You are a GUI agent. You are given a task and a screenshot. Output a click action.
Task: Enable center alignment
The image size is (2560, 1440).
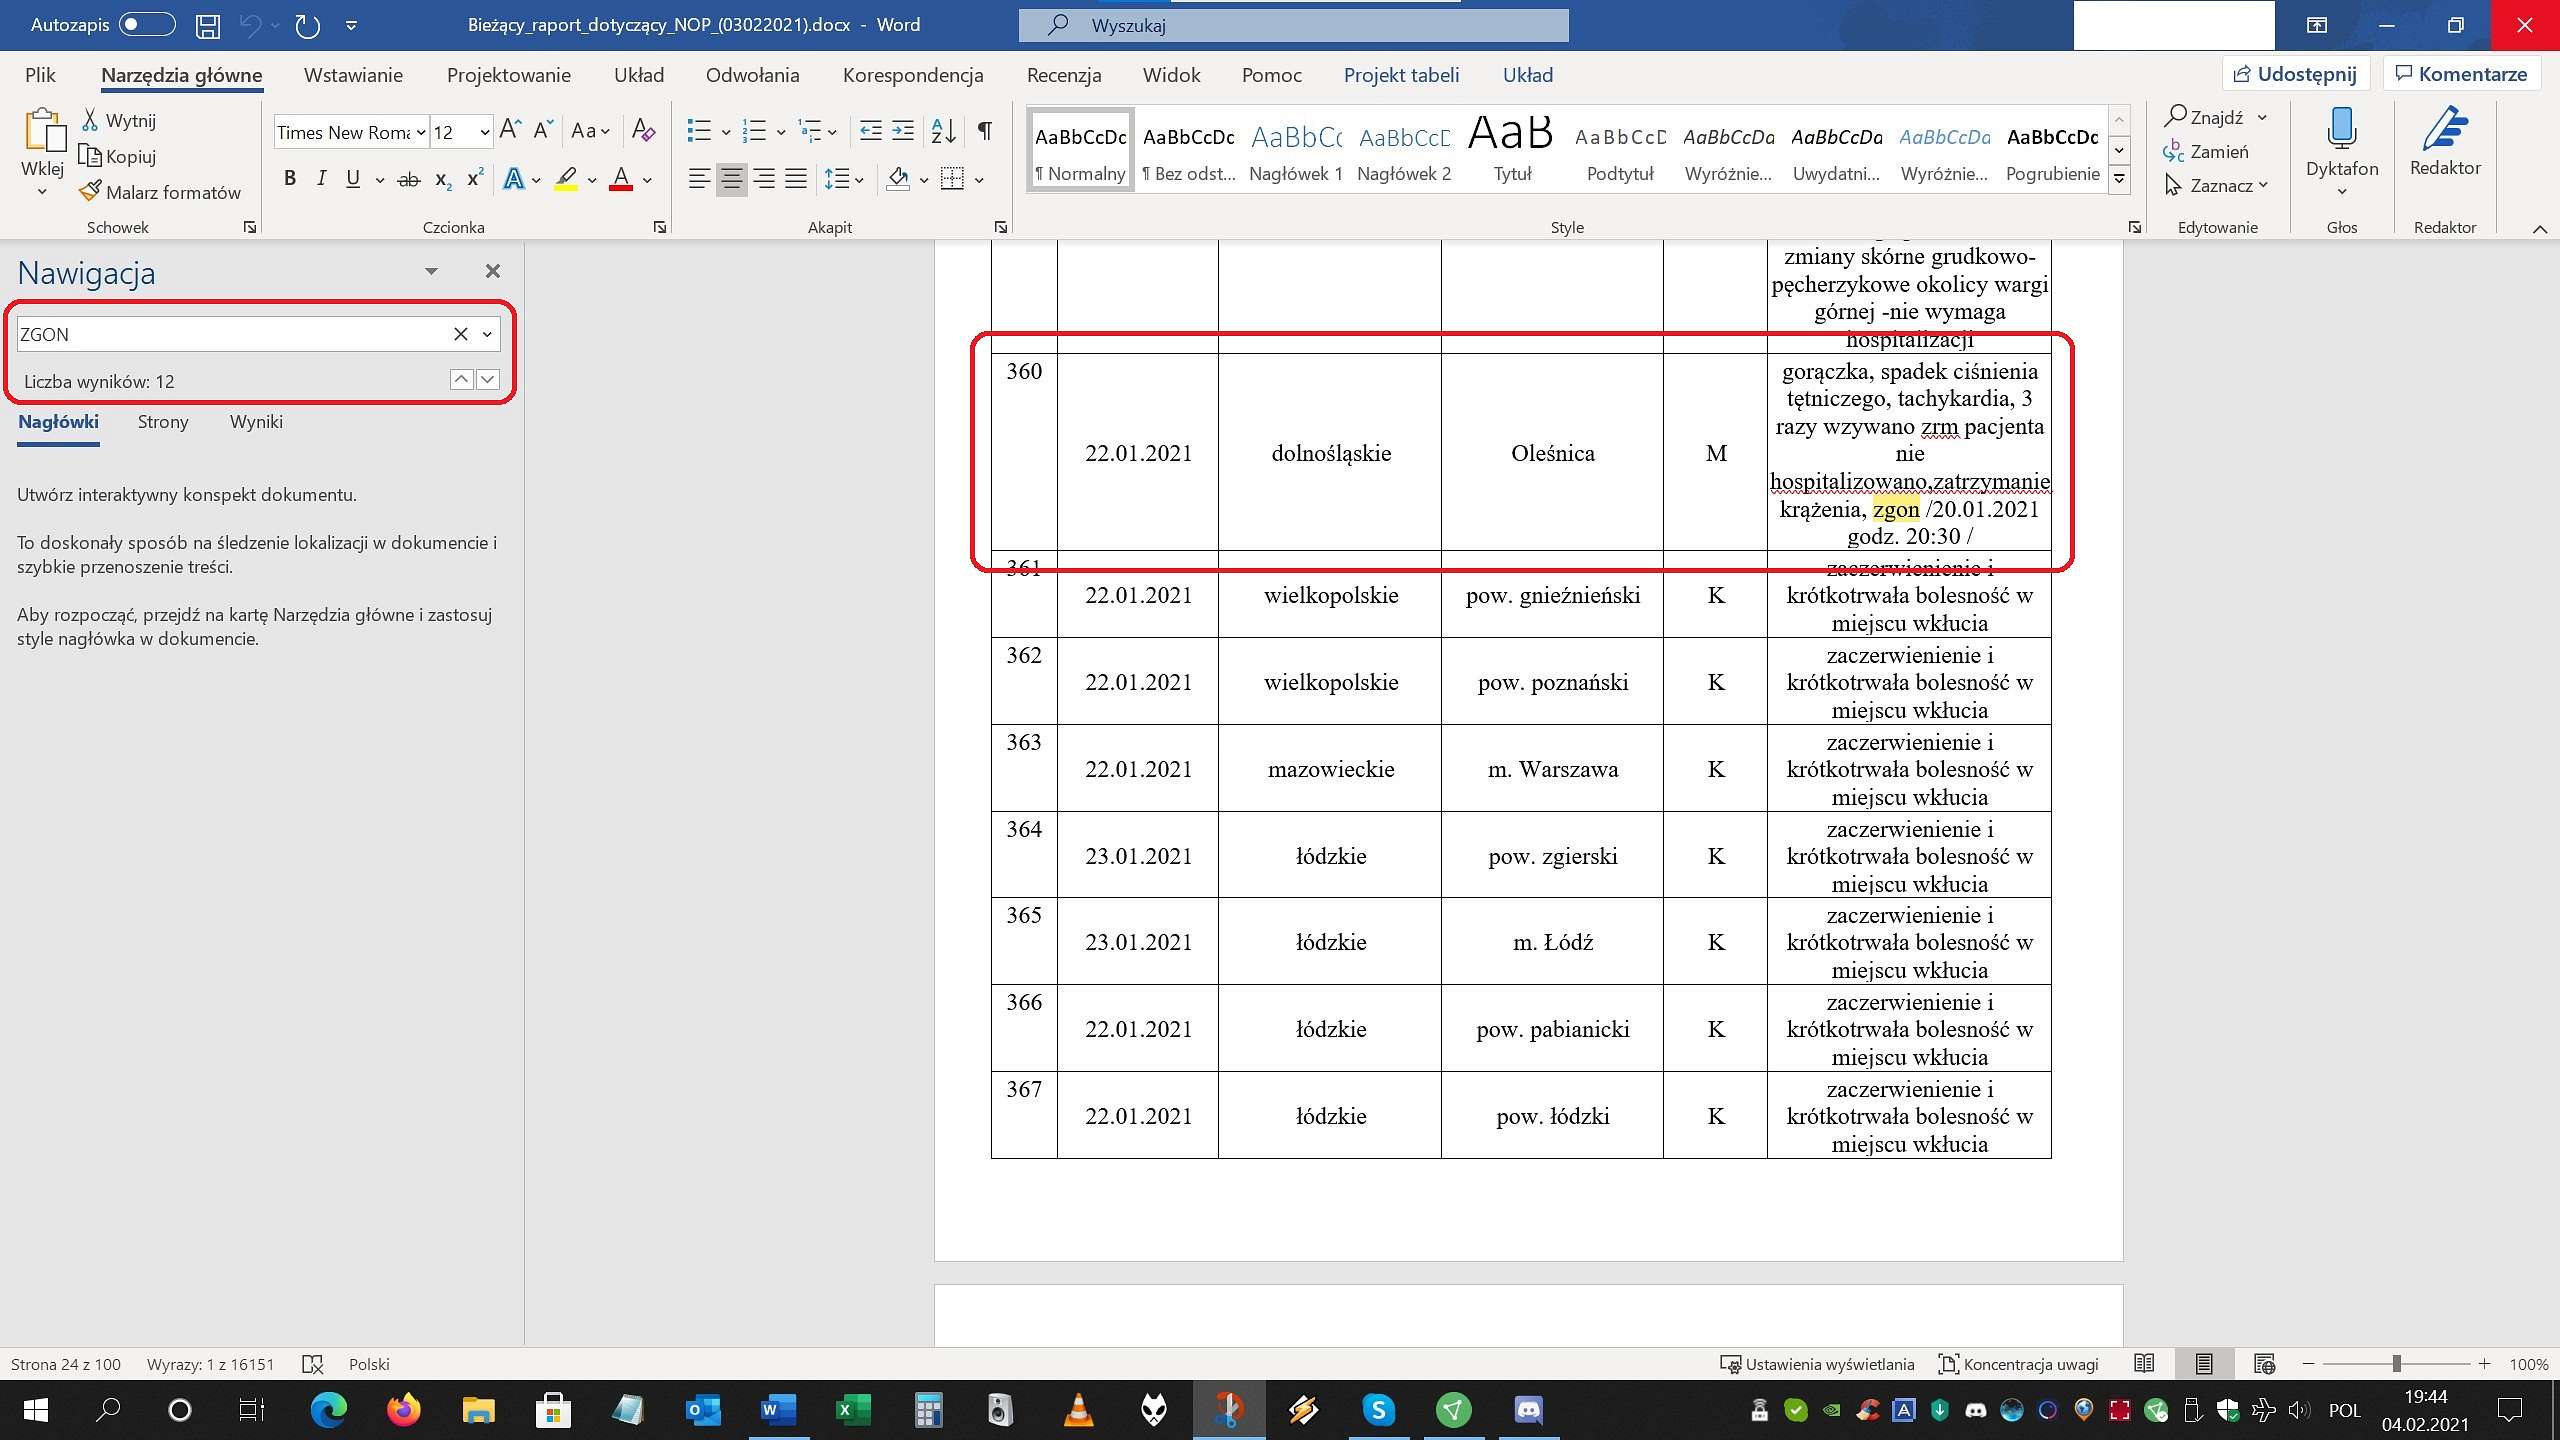(731, 180)
